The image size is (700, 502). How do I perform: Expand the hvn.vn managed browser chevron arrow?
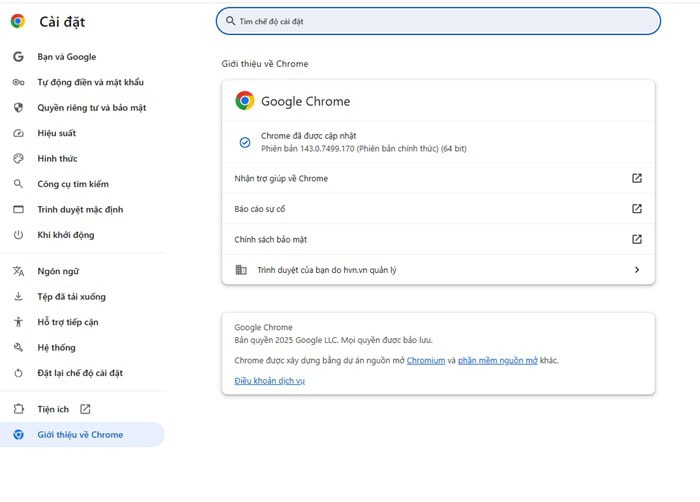(x=637, y=270)
